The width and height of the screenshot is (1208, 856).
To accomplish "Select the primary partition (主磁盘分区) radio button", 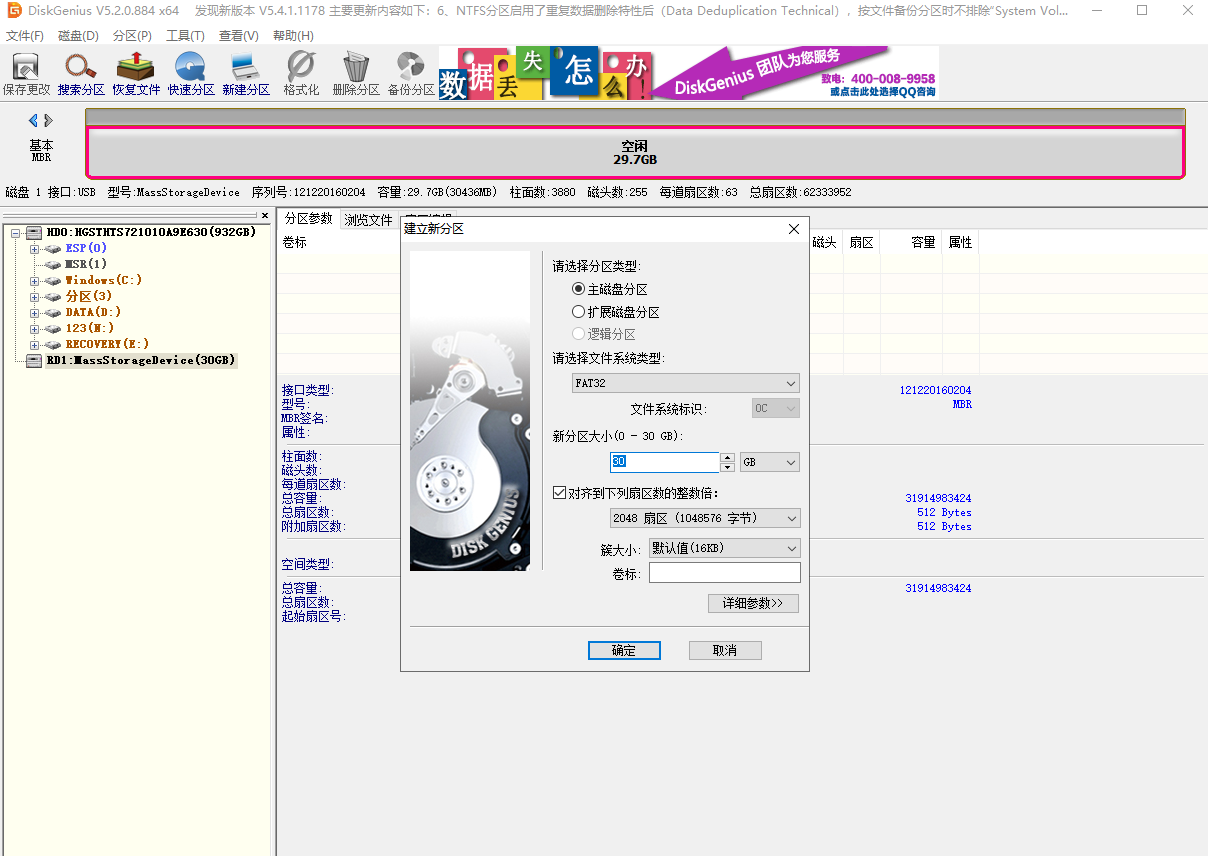I will coord(578,289).
